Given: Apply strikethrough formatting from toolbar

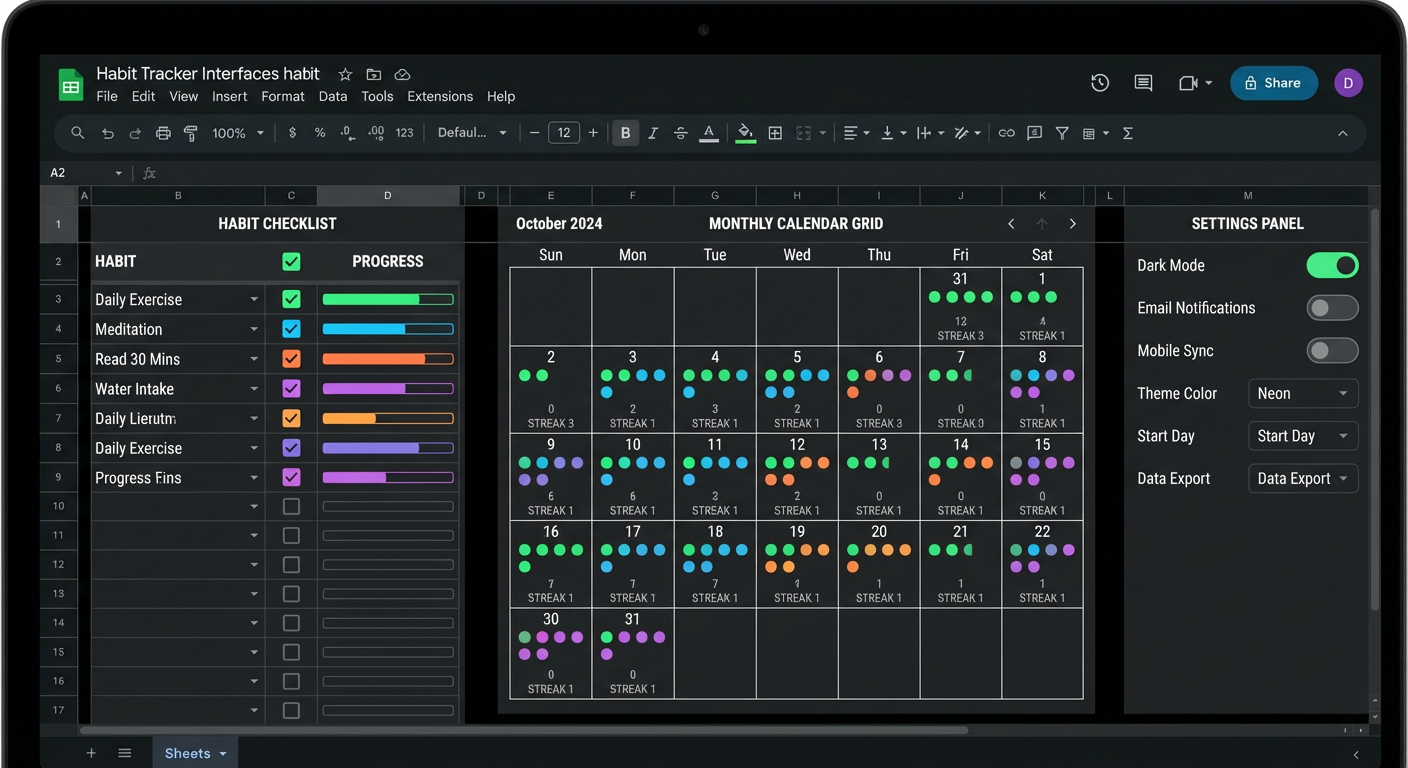Looking at the screenshot, I should click(x=681, y=133).
